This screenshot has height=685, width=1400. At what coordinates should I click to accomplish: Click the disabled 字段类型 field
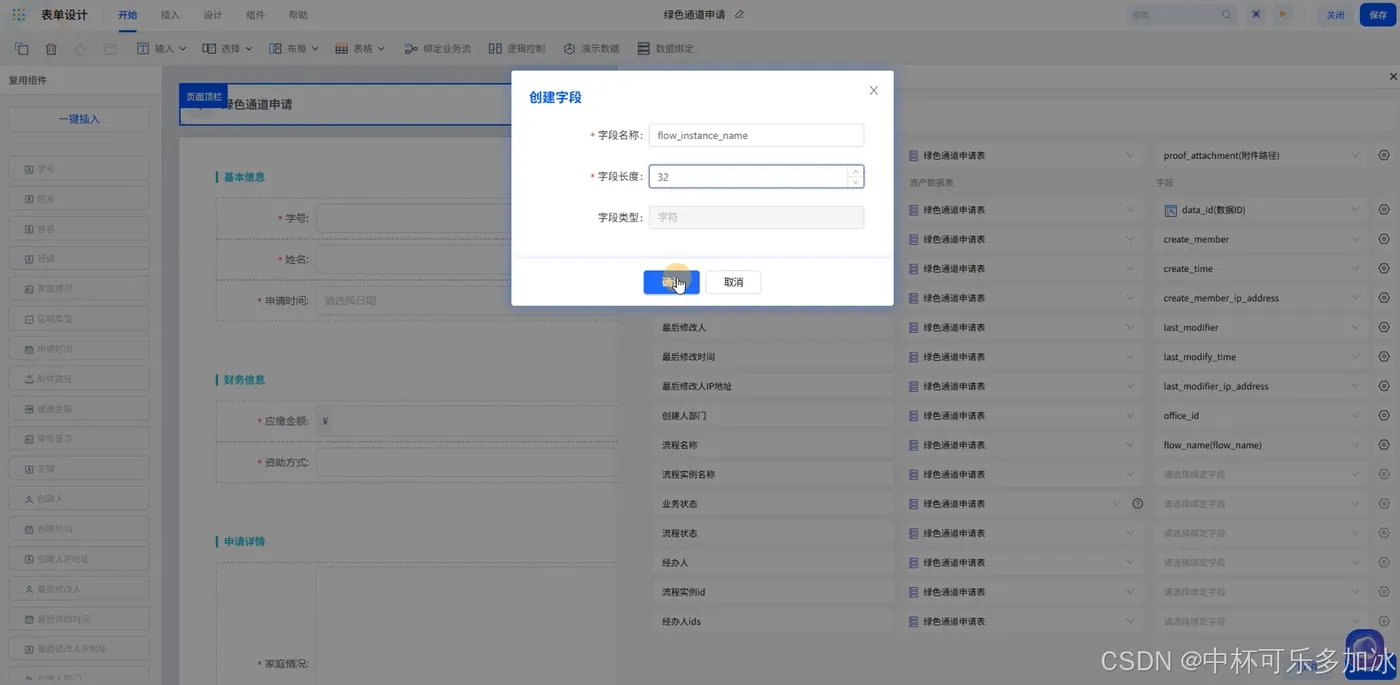(756, 217)
